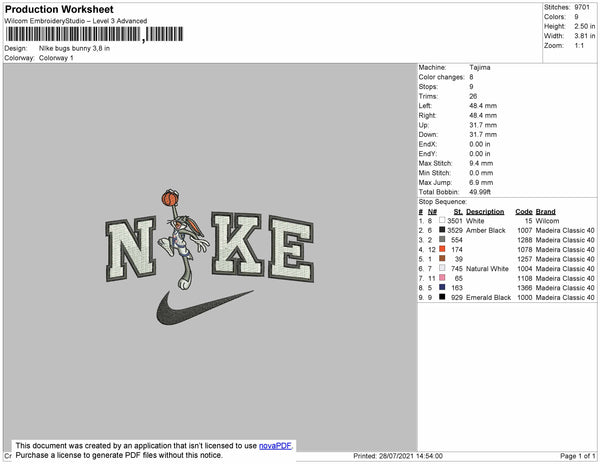
Task: Click the Total Bobbin value '49.99ft'
Action: coord(480,192)
